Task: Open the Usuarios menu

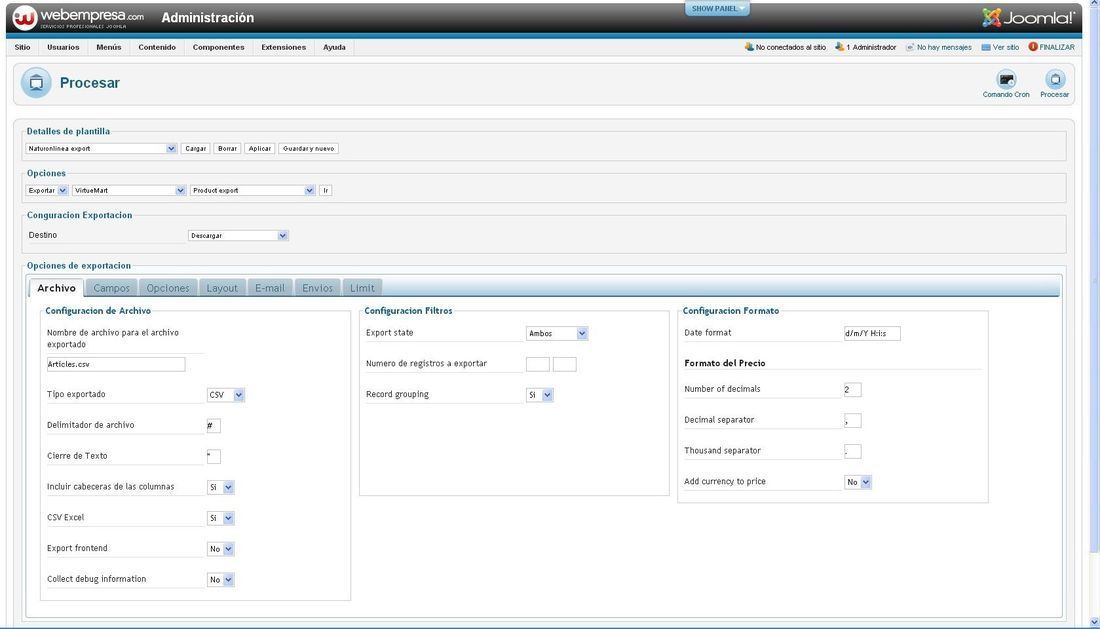Action: 63,47
